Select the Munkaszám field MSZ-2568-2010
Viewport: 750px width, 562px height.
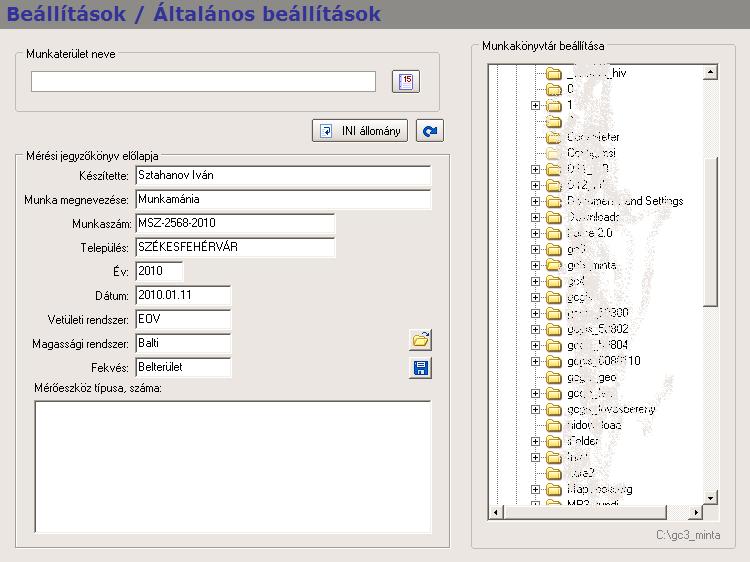(235, 223)
